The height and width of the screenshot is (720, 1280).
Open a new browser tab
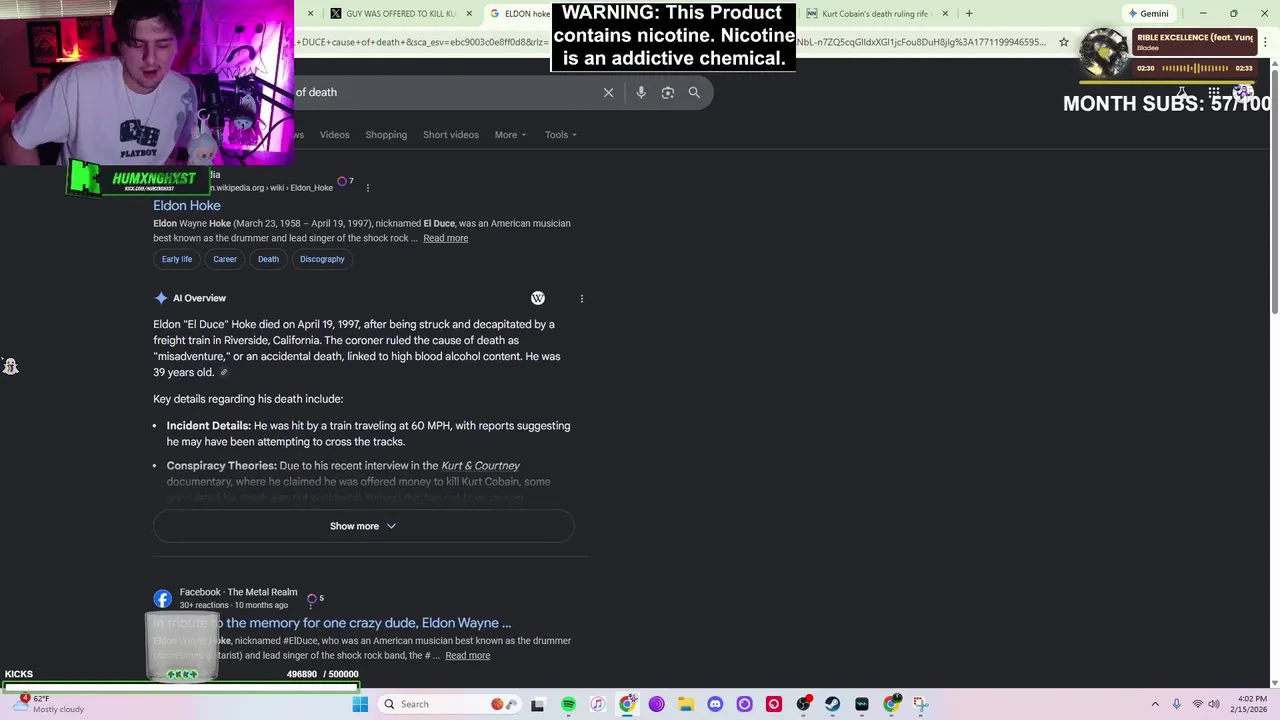pos(969,13)
